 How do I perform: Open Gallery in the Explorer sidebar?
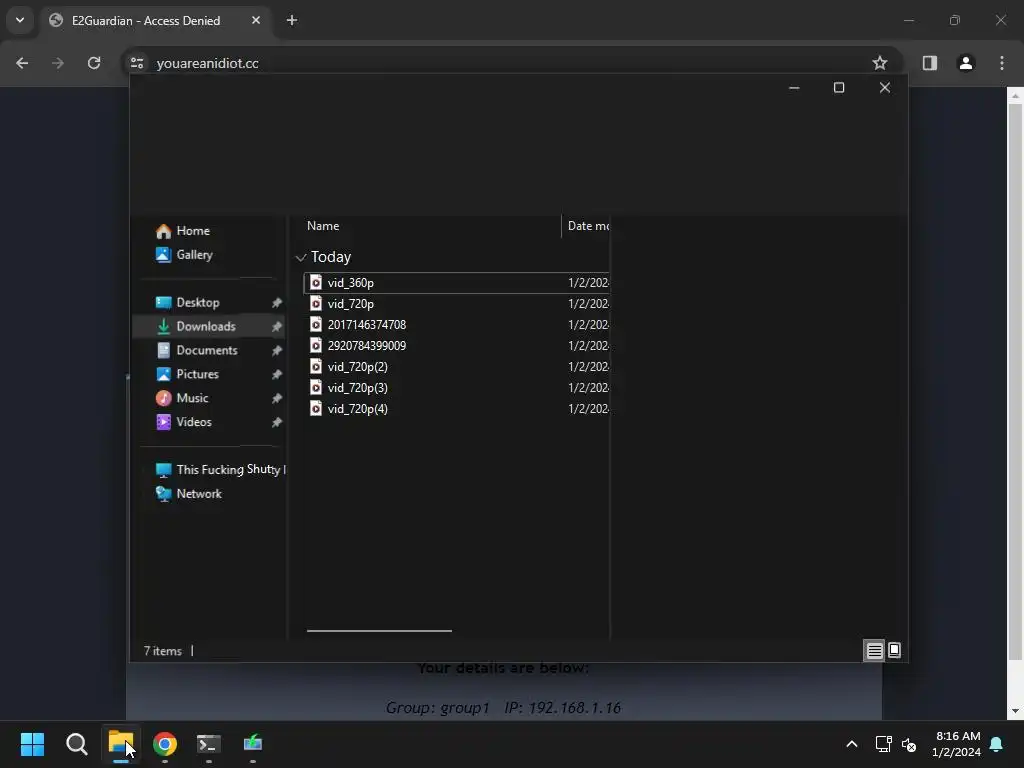[184, 255]
